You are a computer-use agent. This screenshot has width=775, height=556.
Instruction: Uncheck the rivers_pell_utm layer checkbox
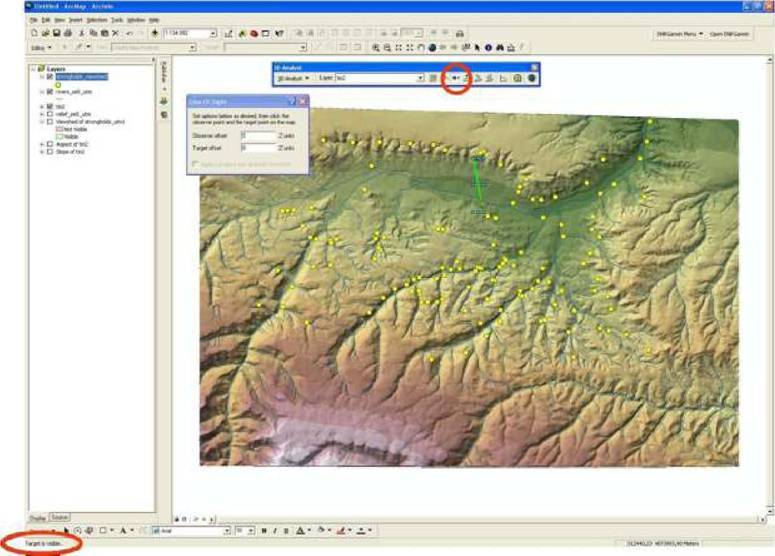[49, 92]
